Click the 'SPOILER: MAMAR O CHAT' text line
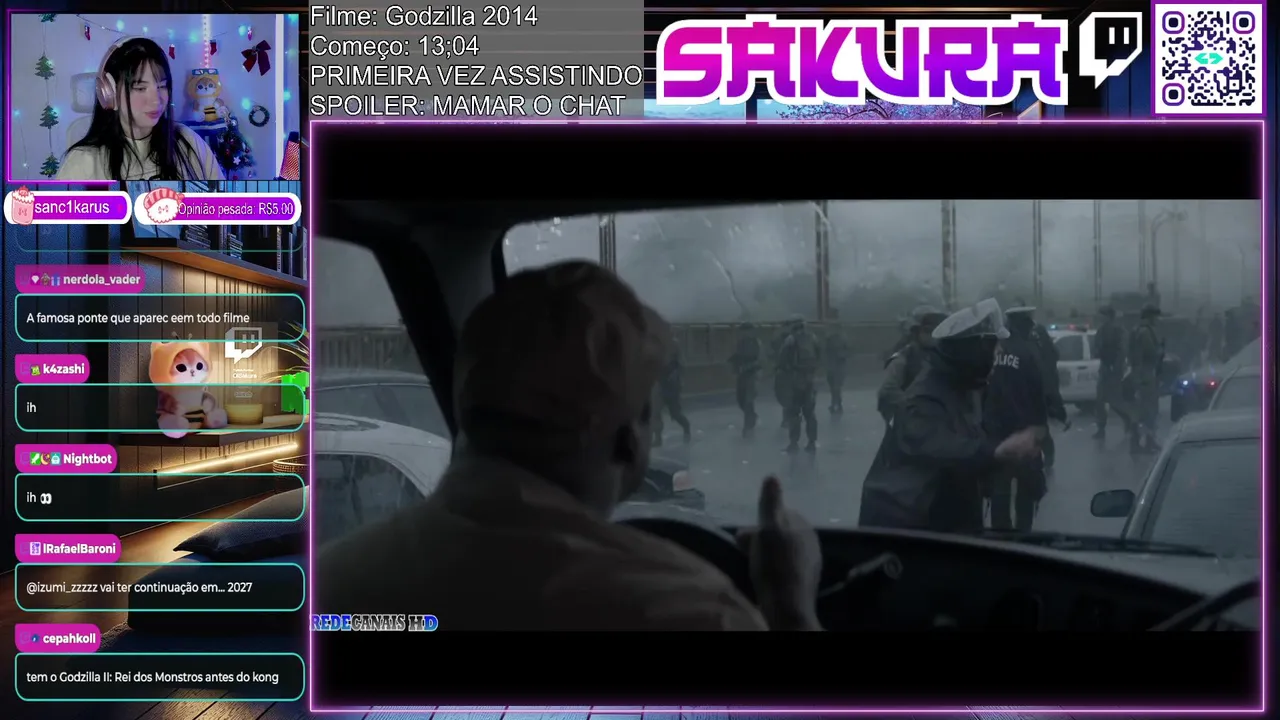Image resolution: width=1280 pixels, height=720 pixels. tap(467, 105)
